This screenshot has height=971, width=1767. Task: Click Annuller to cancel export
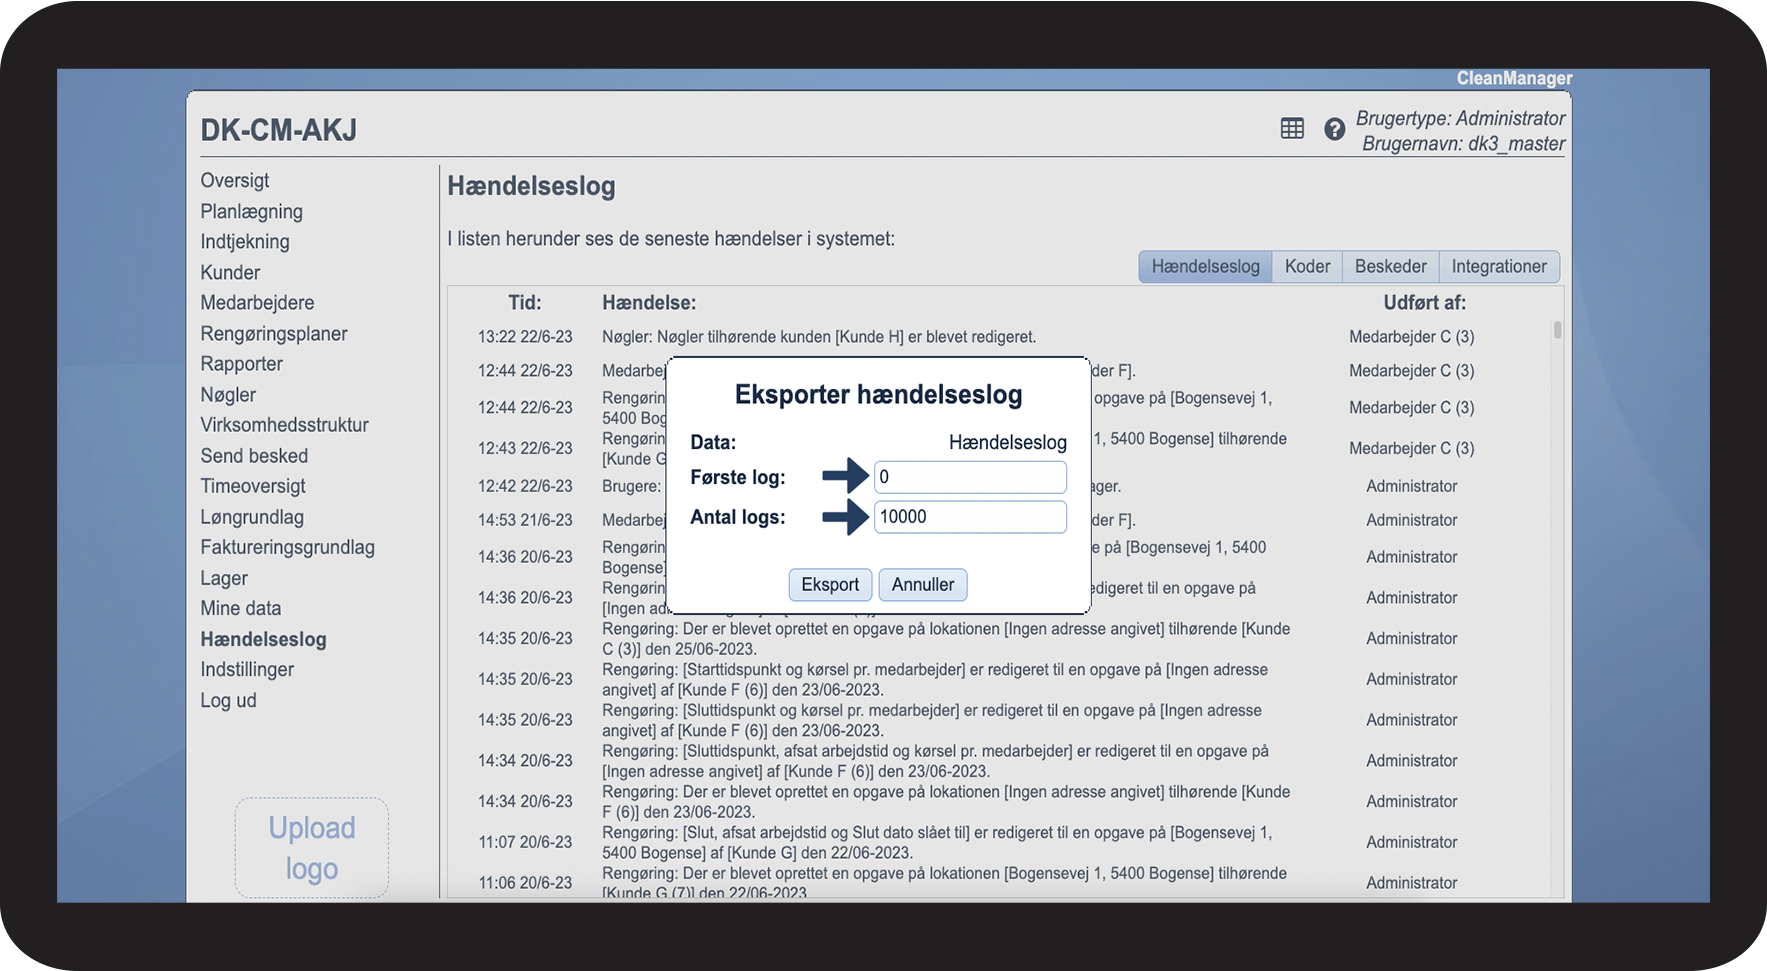pos(923,585)
